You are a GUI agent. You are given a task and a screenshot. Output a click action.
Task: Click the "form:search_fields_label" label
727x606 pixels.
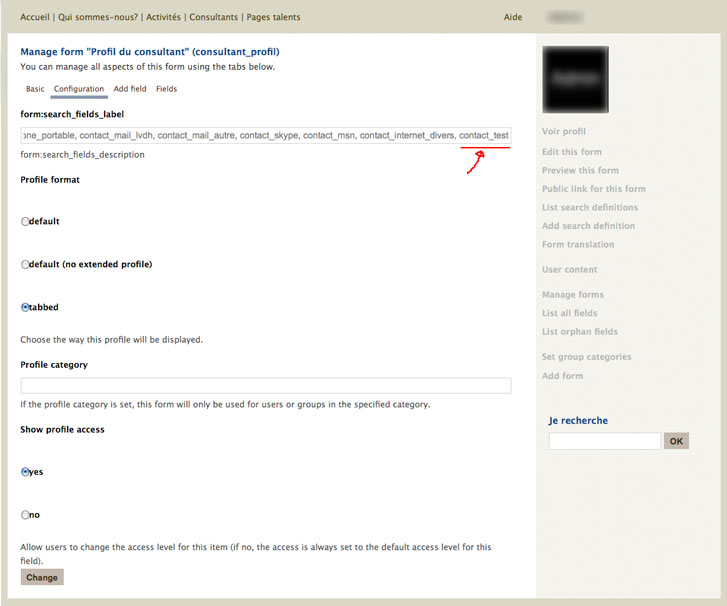pyautogui.click(x=72, y=115)
